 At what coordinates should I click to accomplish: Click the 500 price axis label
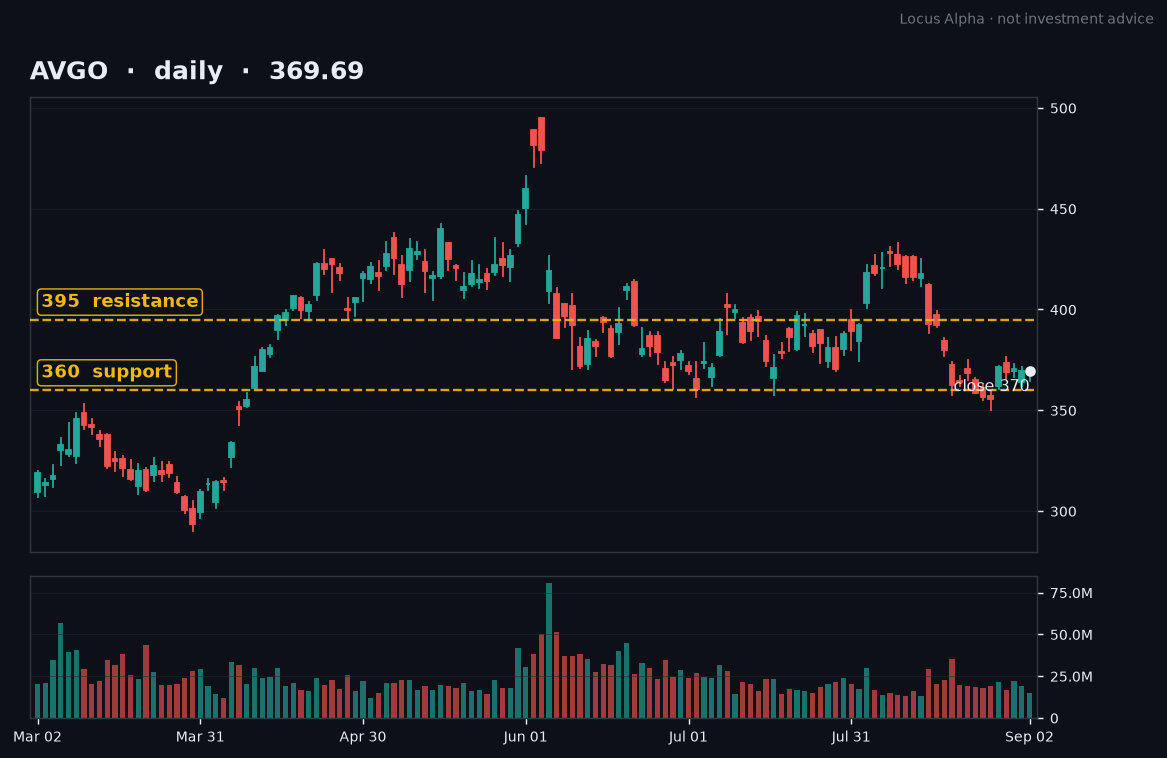1063,109
